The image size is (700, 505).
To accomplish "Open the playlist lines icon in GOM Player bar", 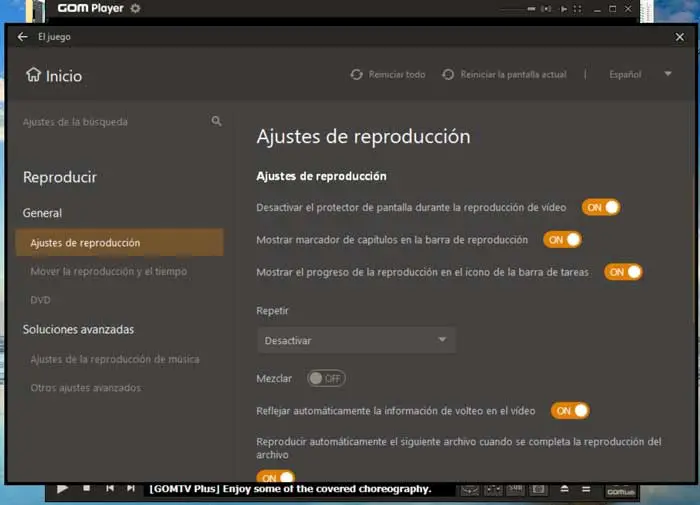I will pos(586,489).
